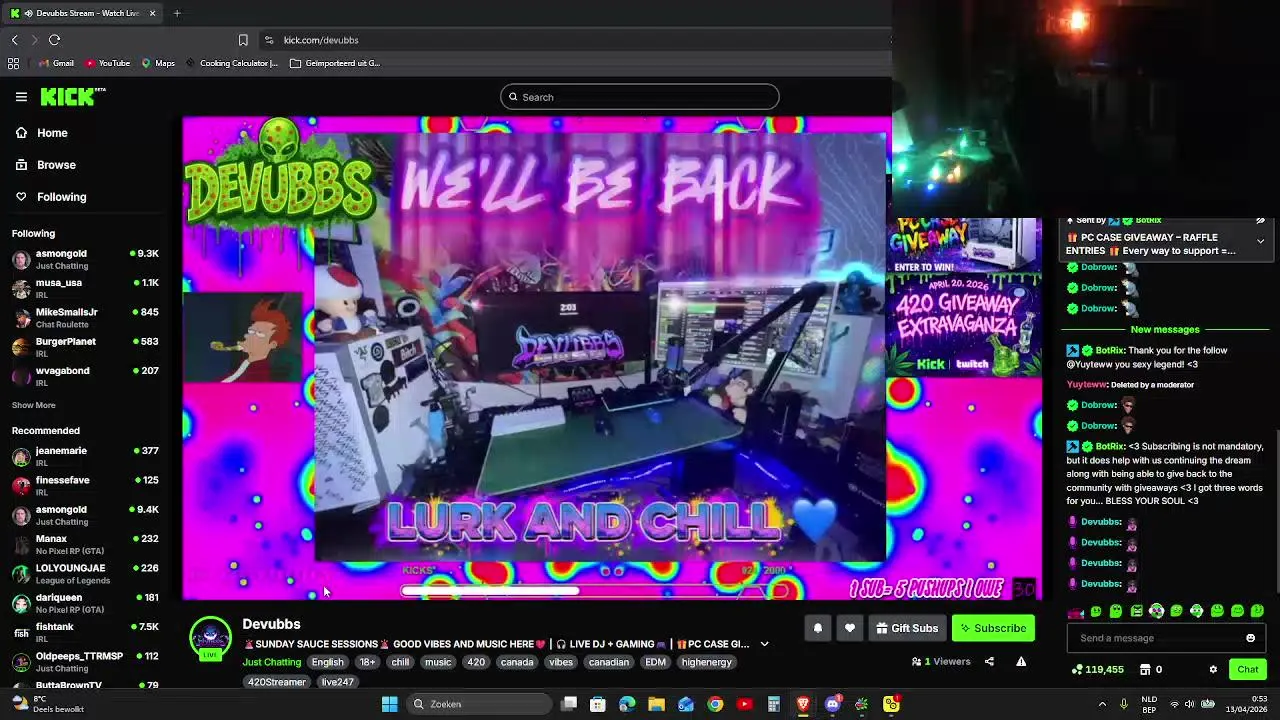Open Discord from taskbar
Image resolution: width=1280 pixels, height=720 pixels.
[x=832, y=704]
